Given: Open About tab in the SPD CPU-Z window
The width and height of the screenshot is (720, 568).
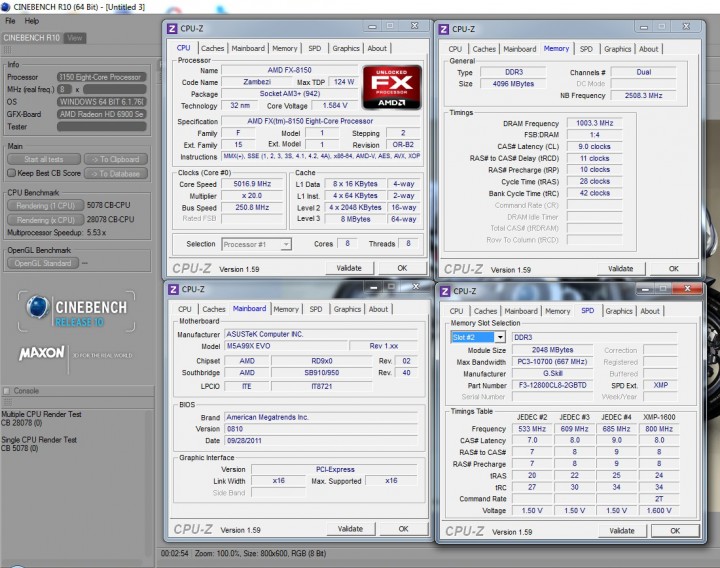Looking at the screenshot, I should pos(650,311).
